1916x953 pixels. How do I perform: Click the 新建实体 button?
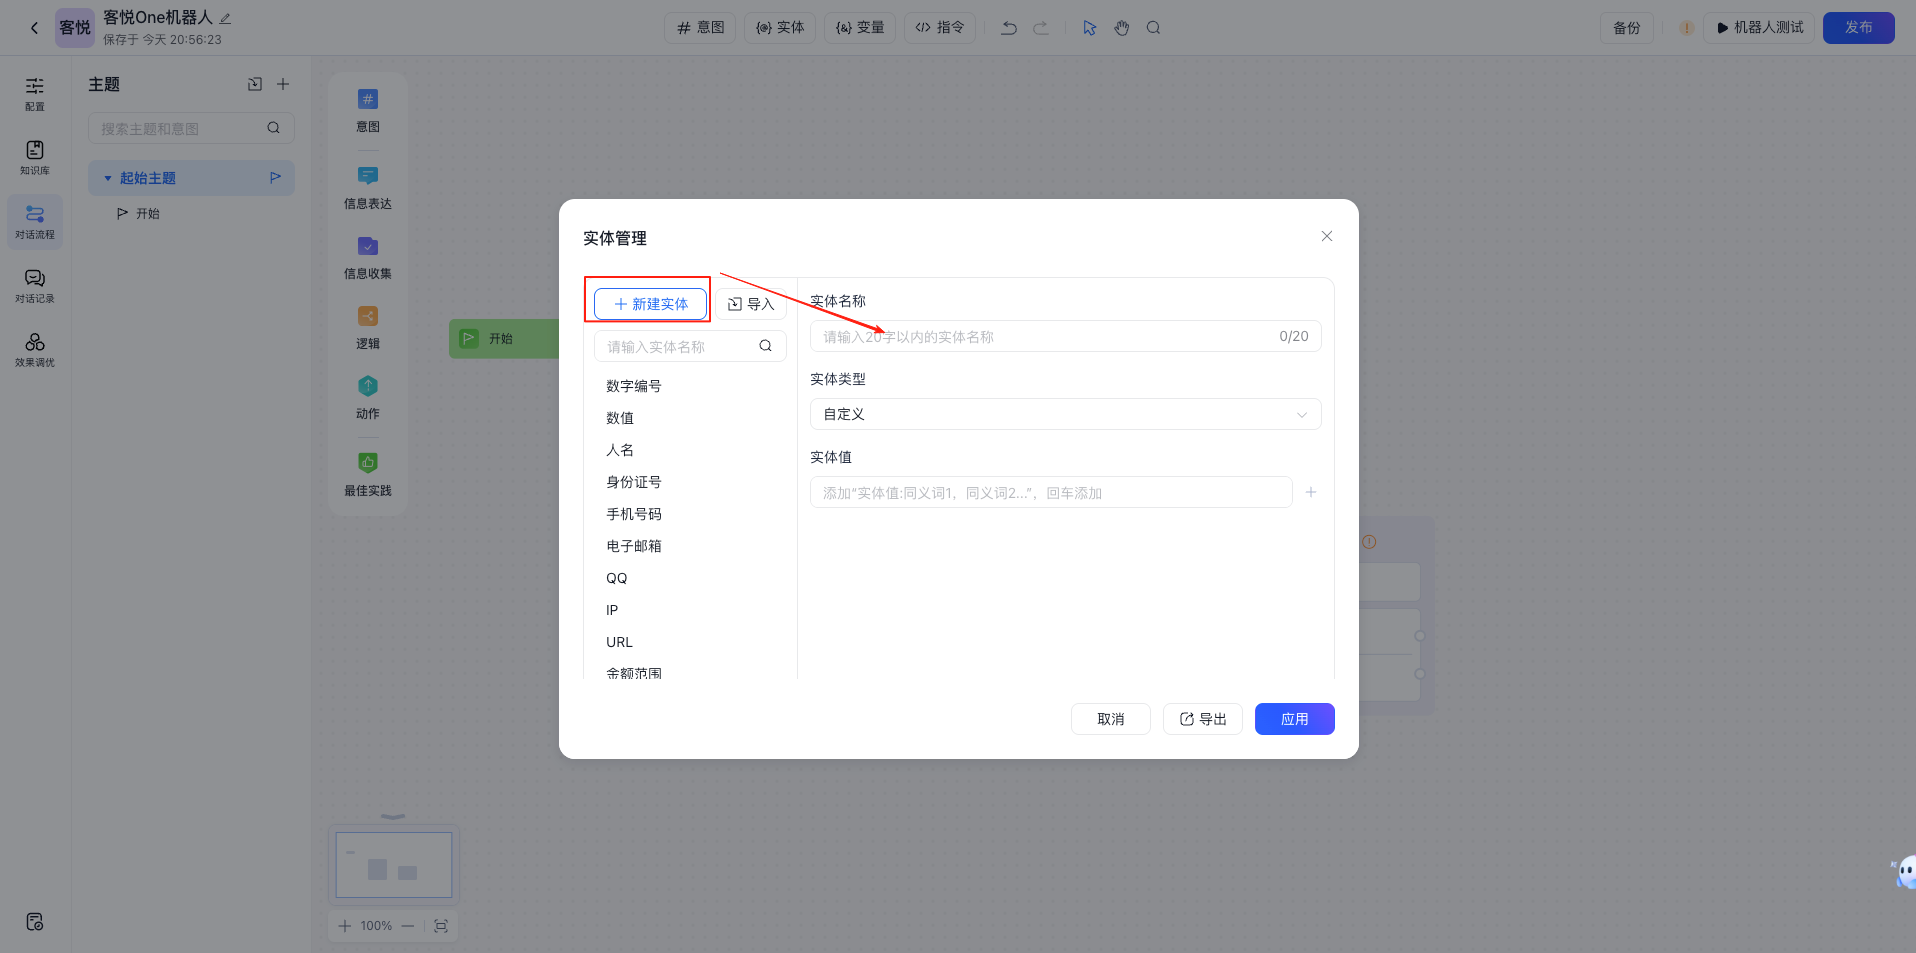(x=650, y=304)
